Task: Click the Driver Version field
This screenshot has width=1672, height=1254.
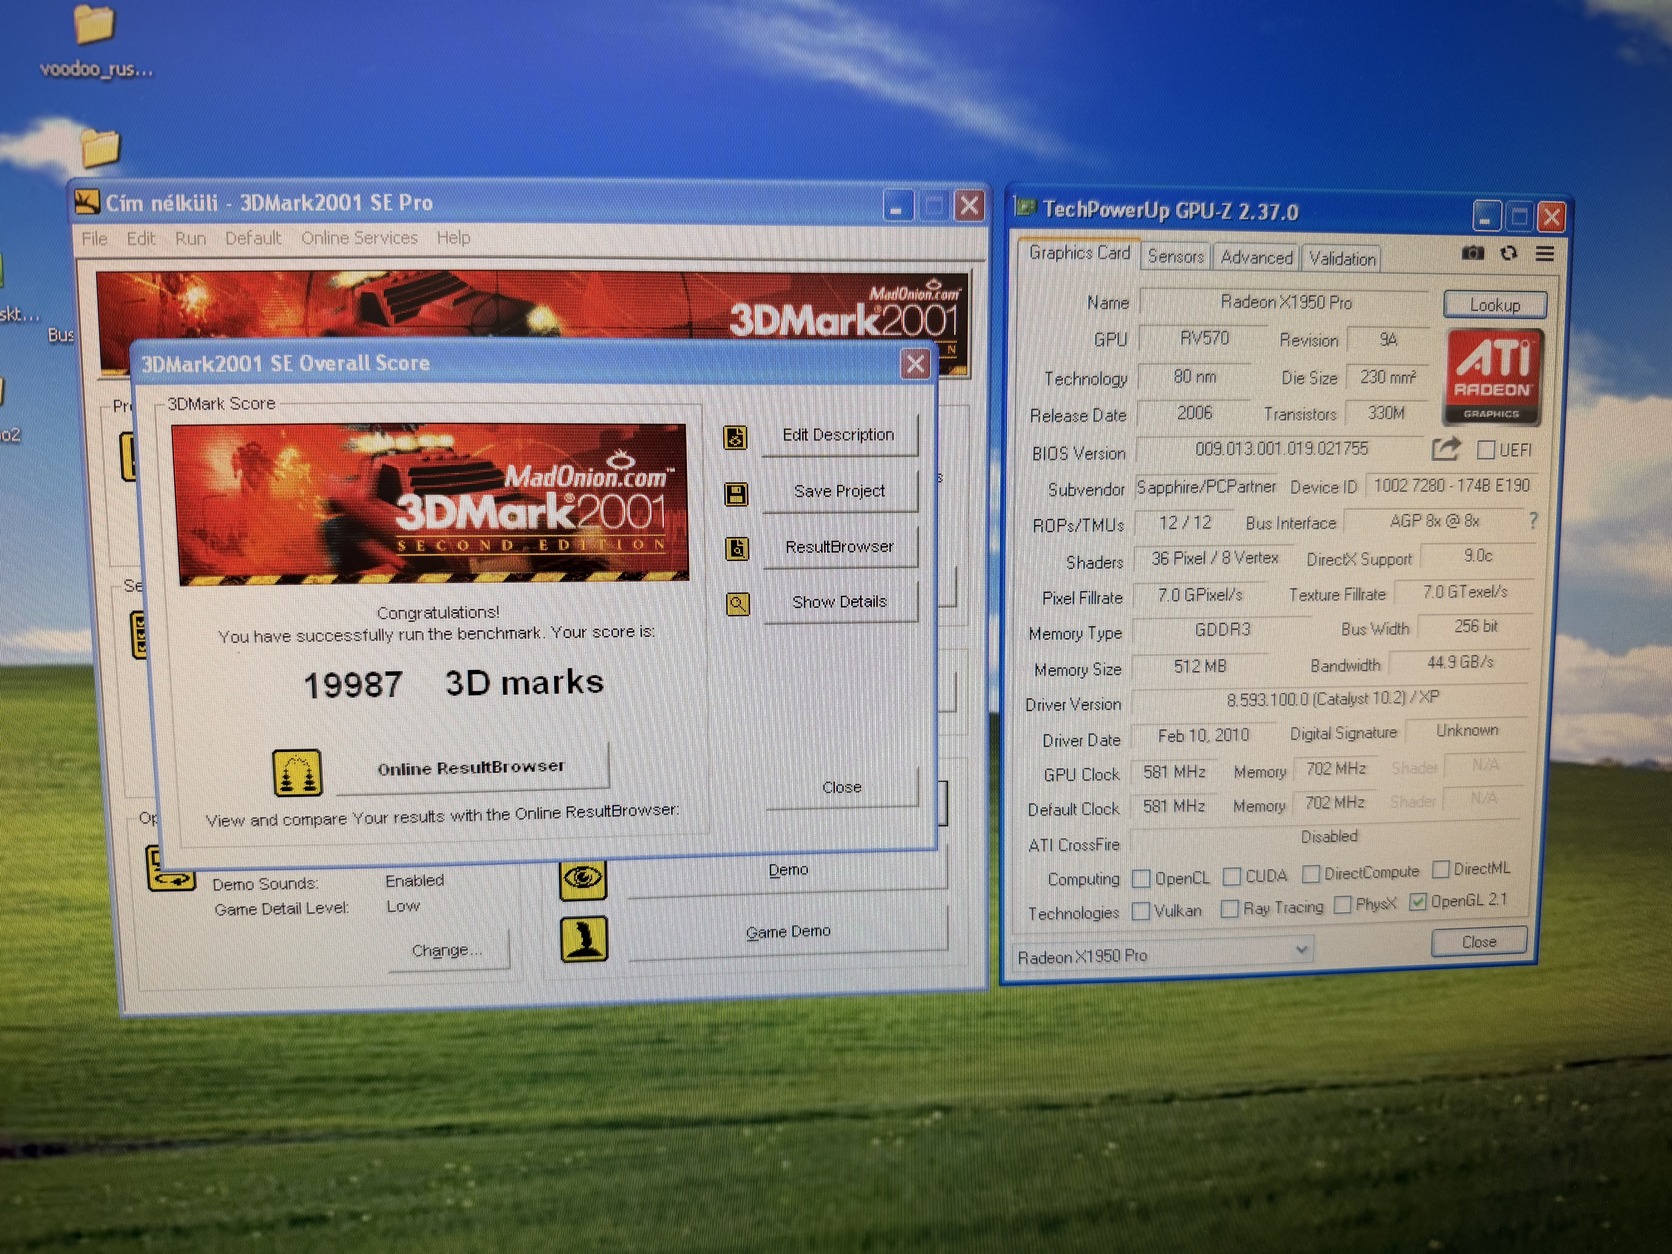Action: pyautogui.click(x=1332, y=698)
